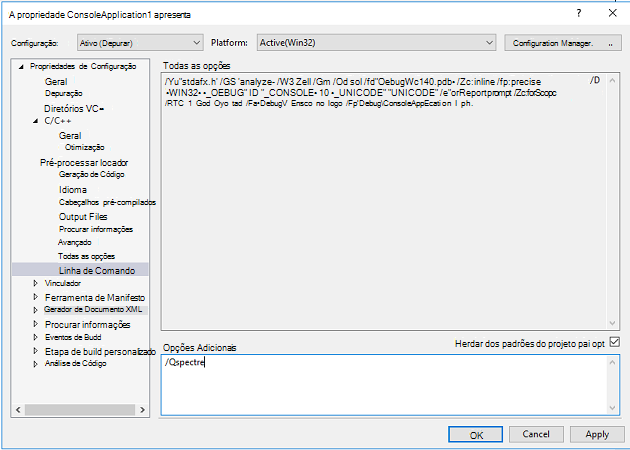
Task: Click up arrow of Todas as opções scrollbar
Action: (612, 80)
